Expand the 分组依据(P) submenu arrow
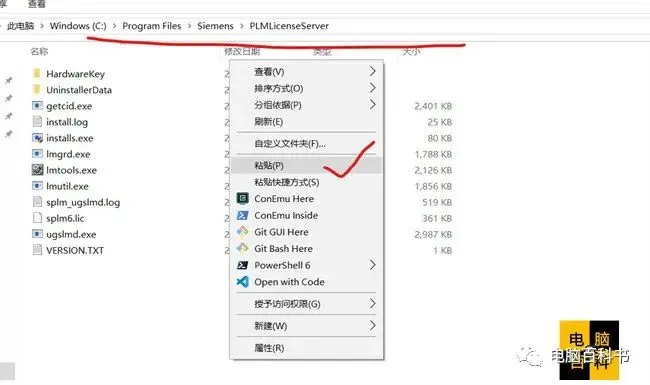 click(372, 104)
